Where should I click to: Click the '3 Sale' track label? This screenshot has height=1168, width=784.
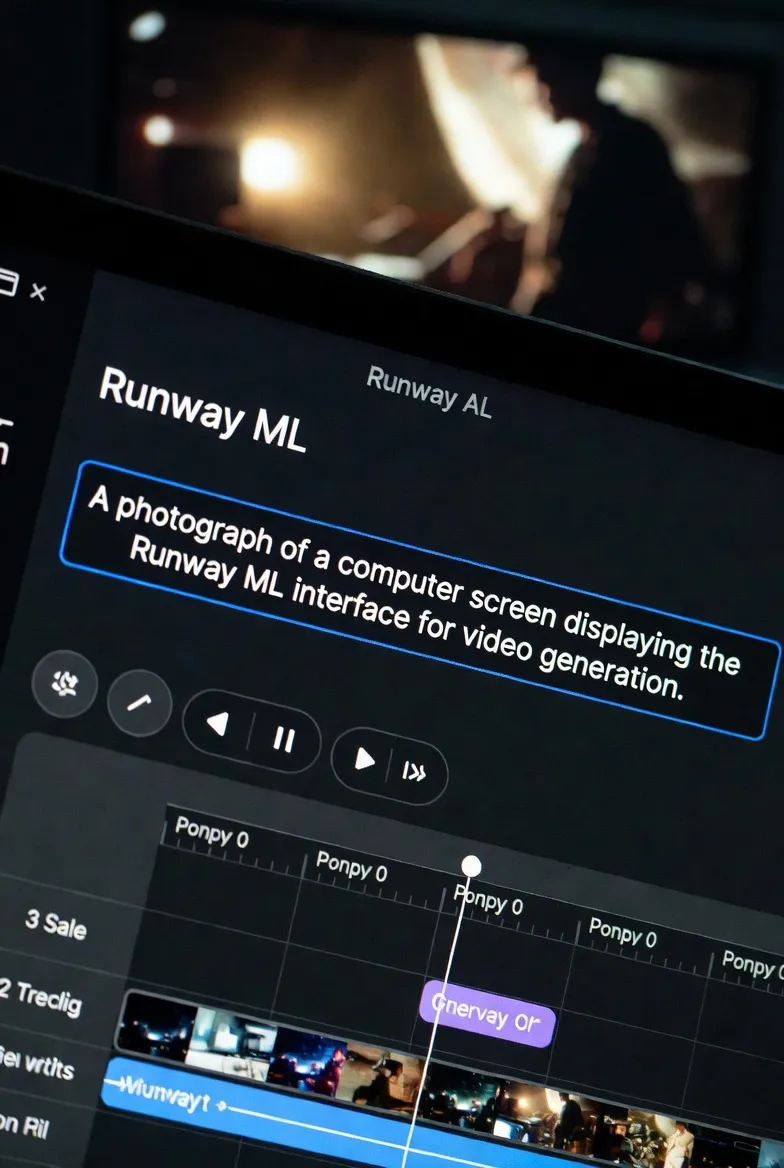(56, 924)
